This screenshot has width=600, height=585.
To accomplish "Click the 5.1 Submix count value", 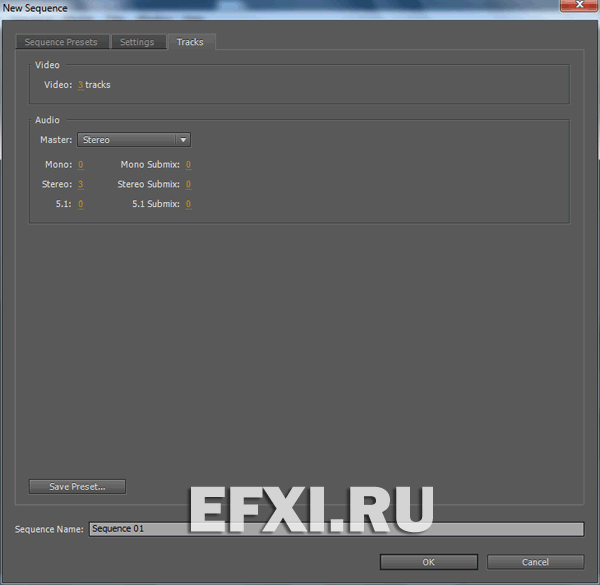I will pyautogui.click(x=187, y=204).
